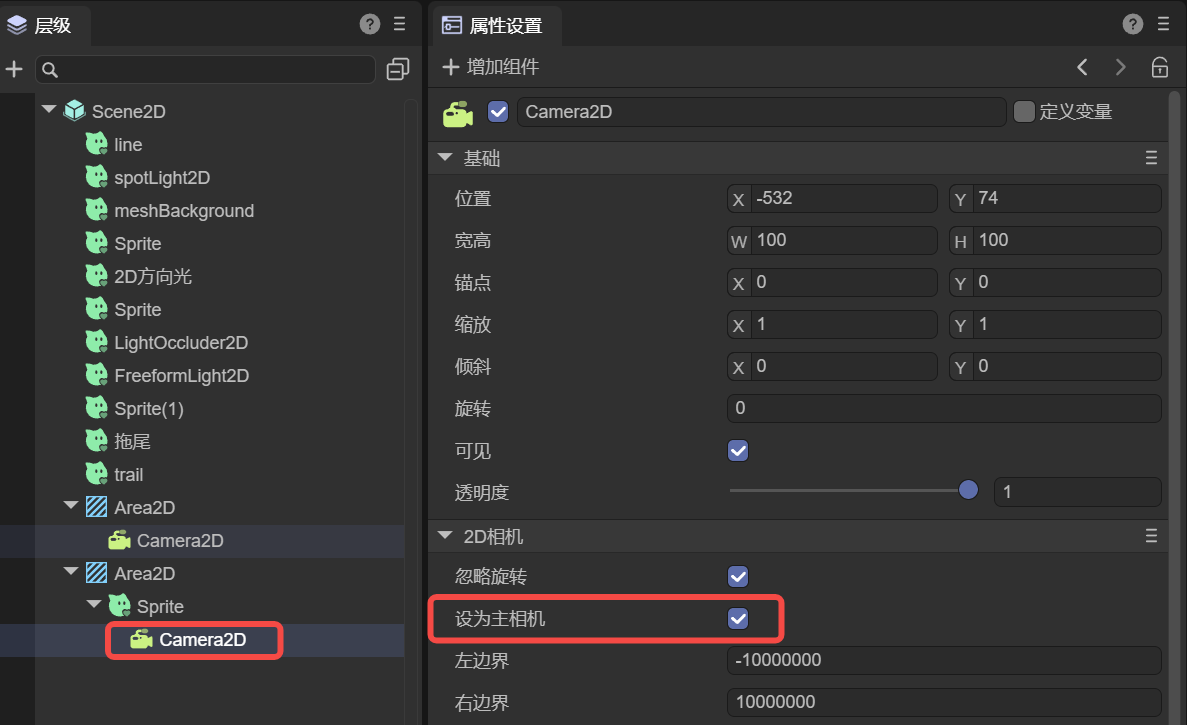Collapse the 2D相机 section

[445, 537]
